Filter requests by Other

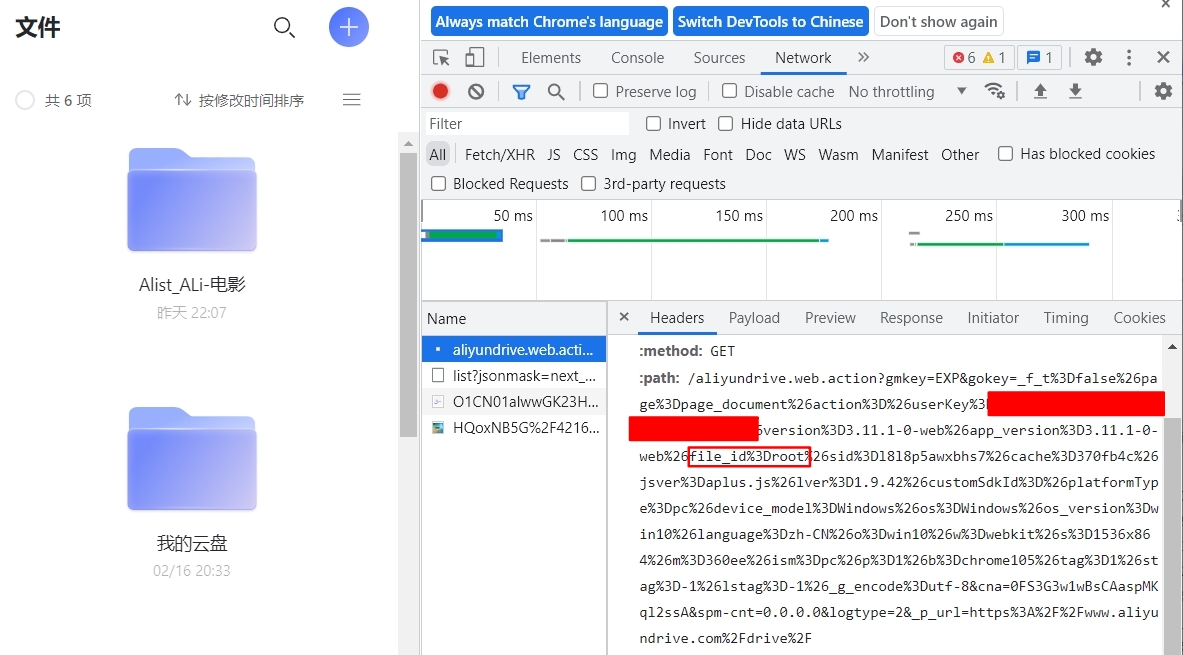tap(960, 154)
